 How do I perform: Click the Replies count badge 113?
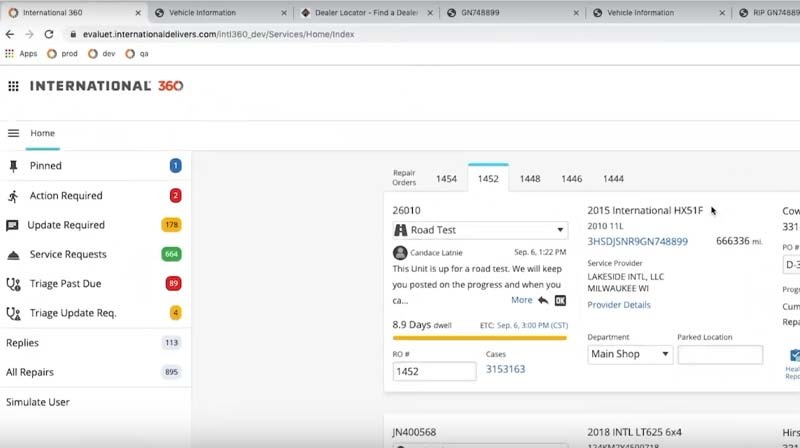point(171,343)
